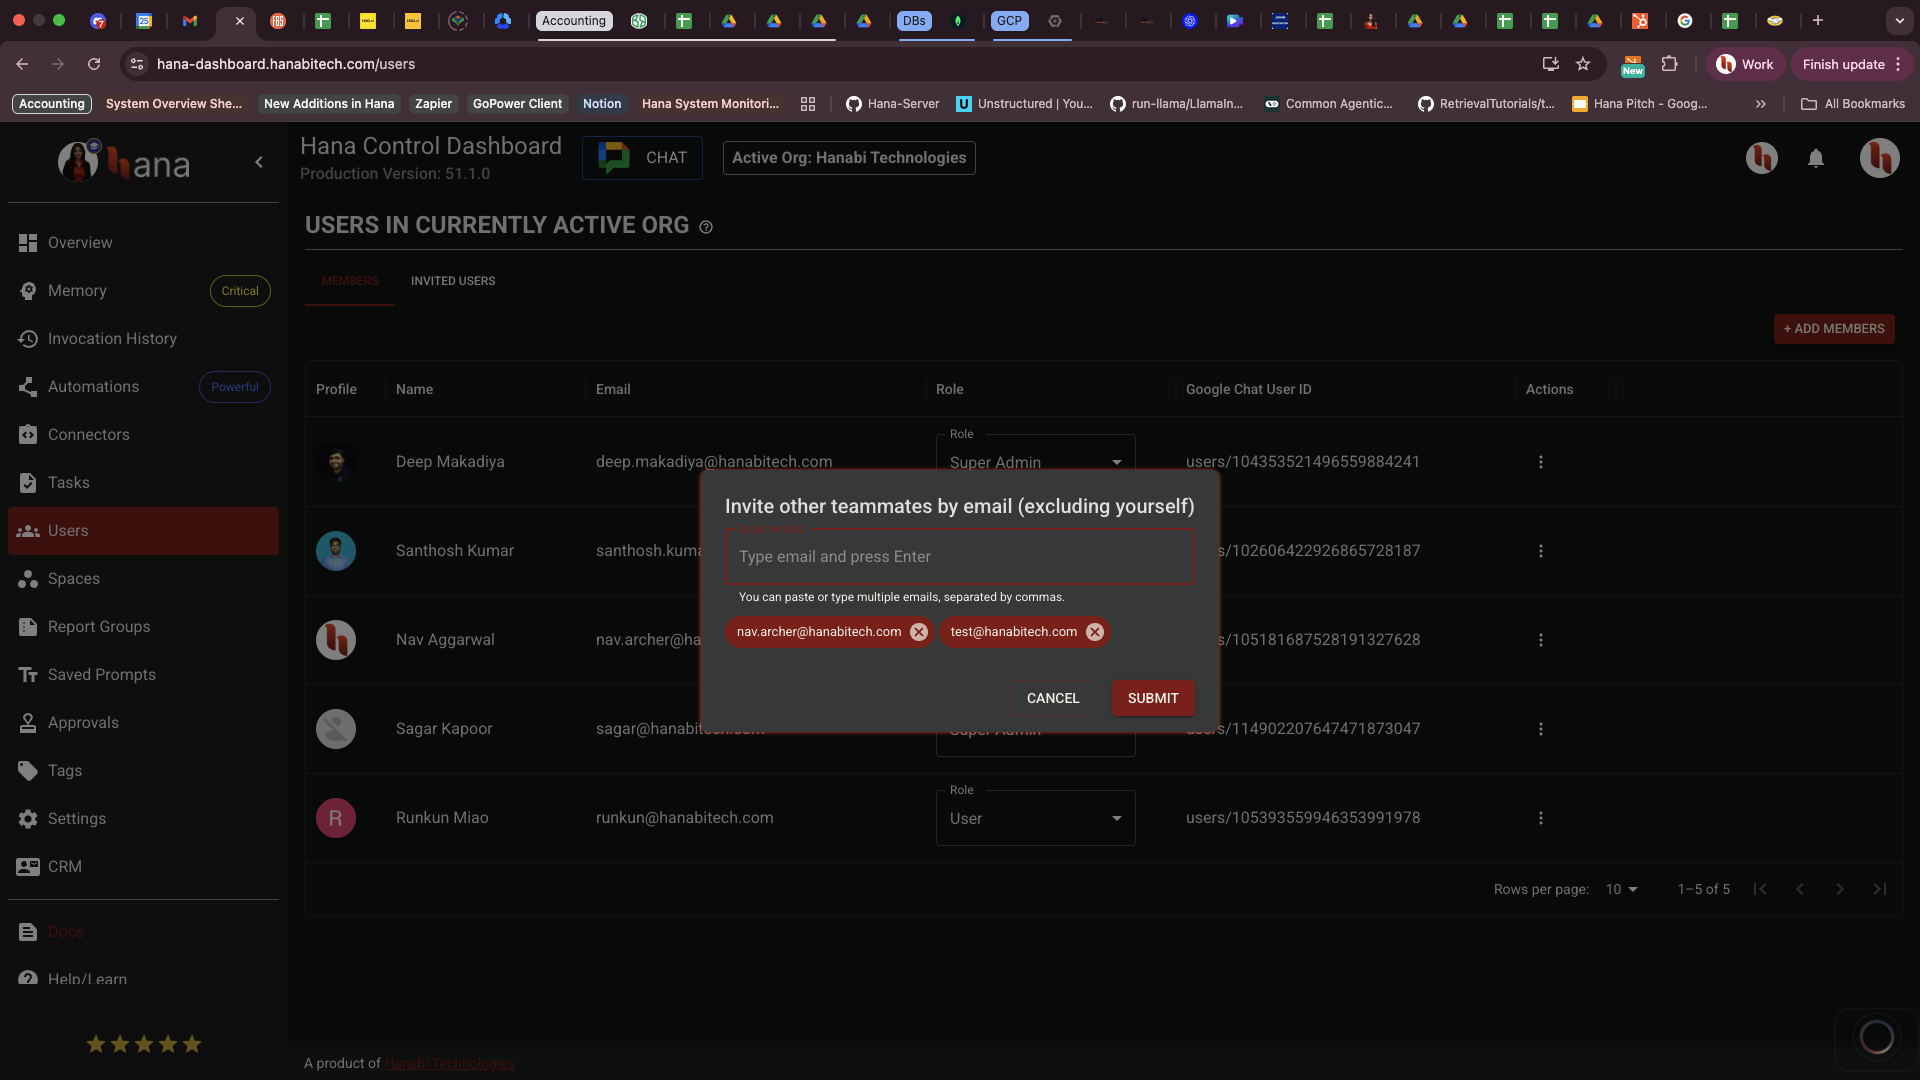Click + ADD MEMBERS button
Image resolution: width=1920 pixels, height=1080 pixels.
coord(1834,329)
